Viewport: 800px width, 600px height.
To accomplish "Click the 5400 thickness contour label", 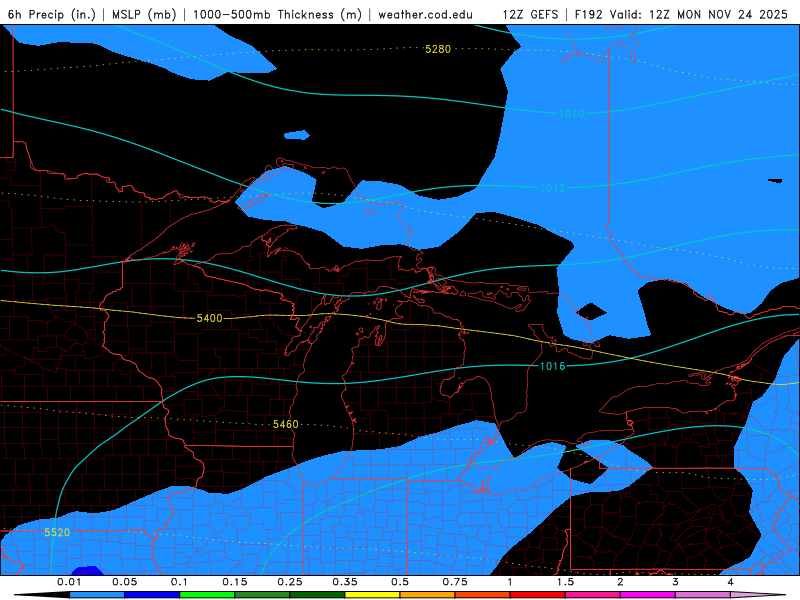I will 209,318.
